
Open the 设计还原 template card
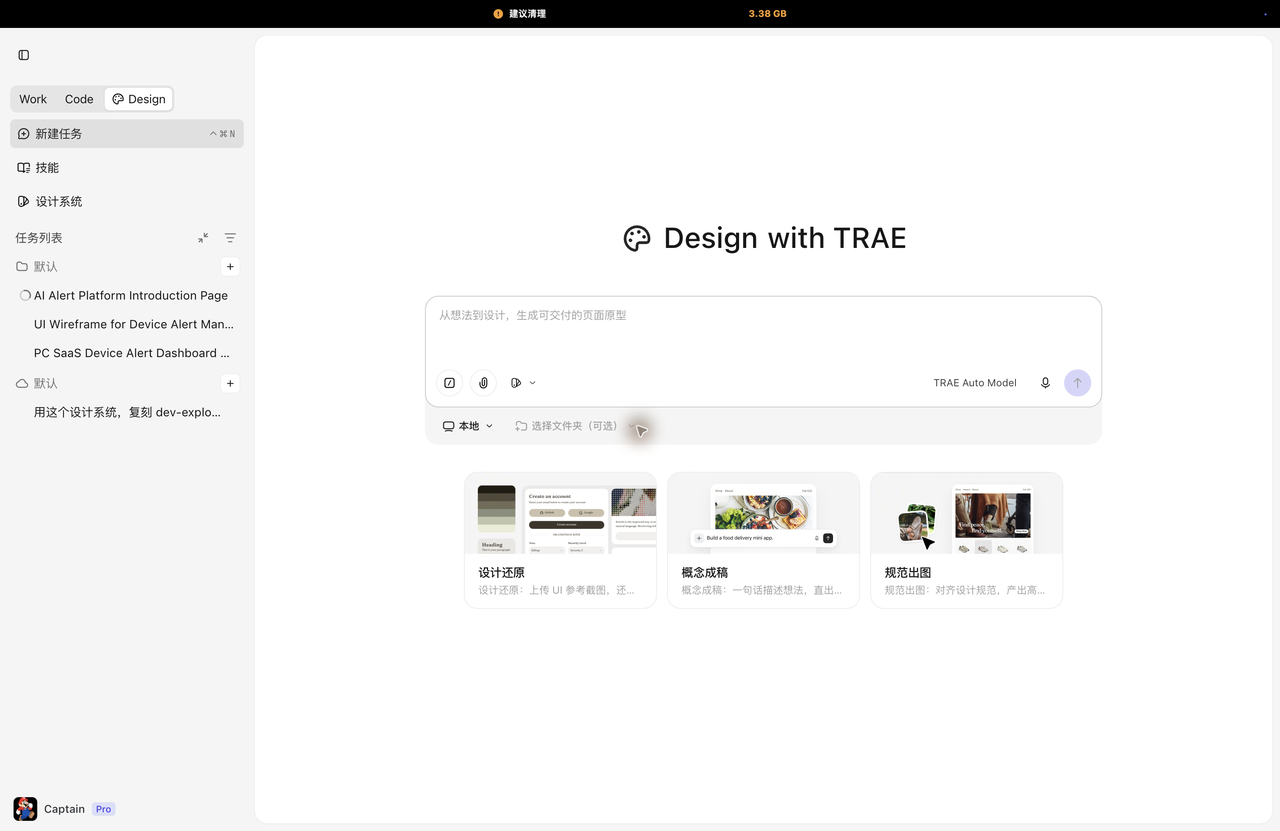(560, 540)
